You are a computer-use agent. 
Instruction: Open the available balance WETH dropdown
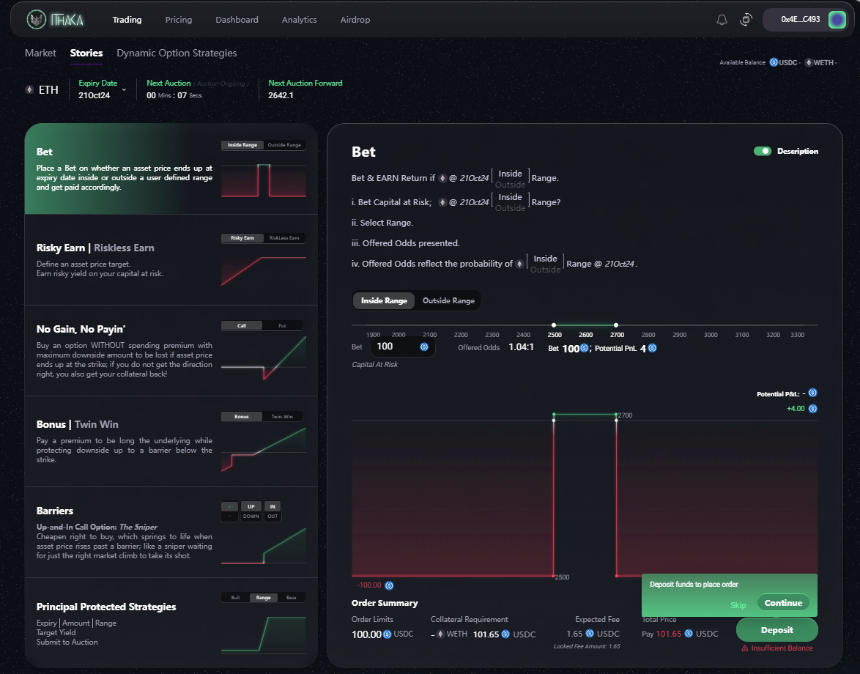[x=822, y=63]
